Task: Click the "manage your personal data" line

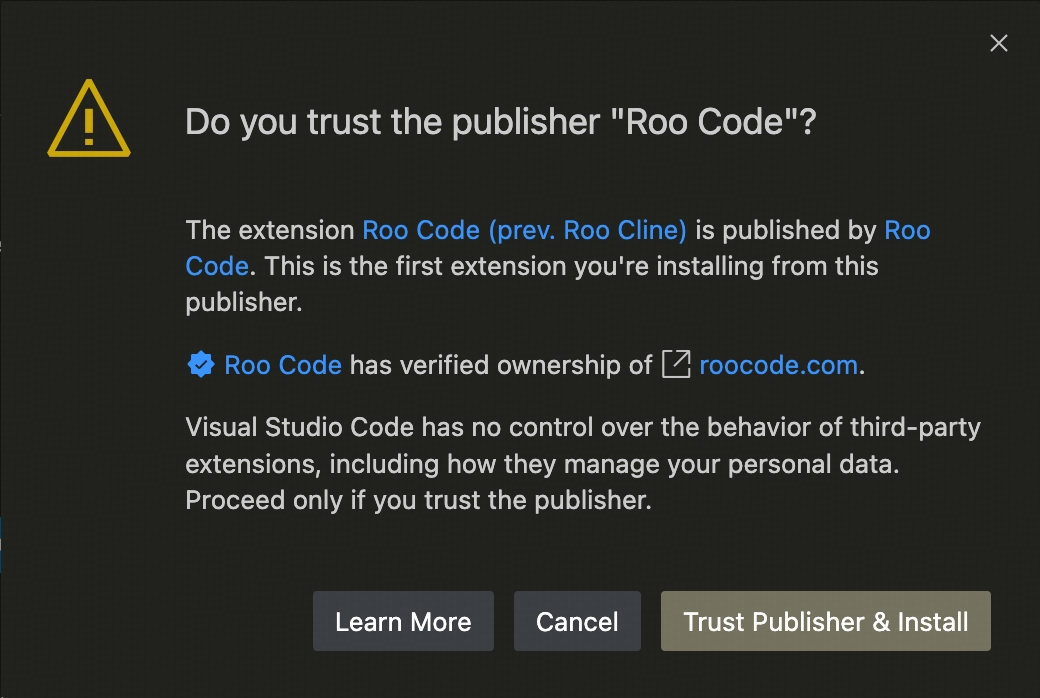Action: click(x=542, y=464)
